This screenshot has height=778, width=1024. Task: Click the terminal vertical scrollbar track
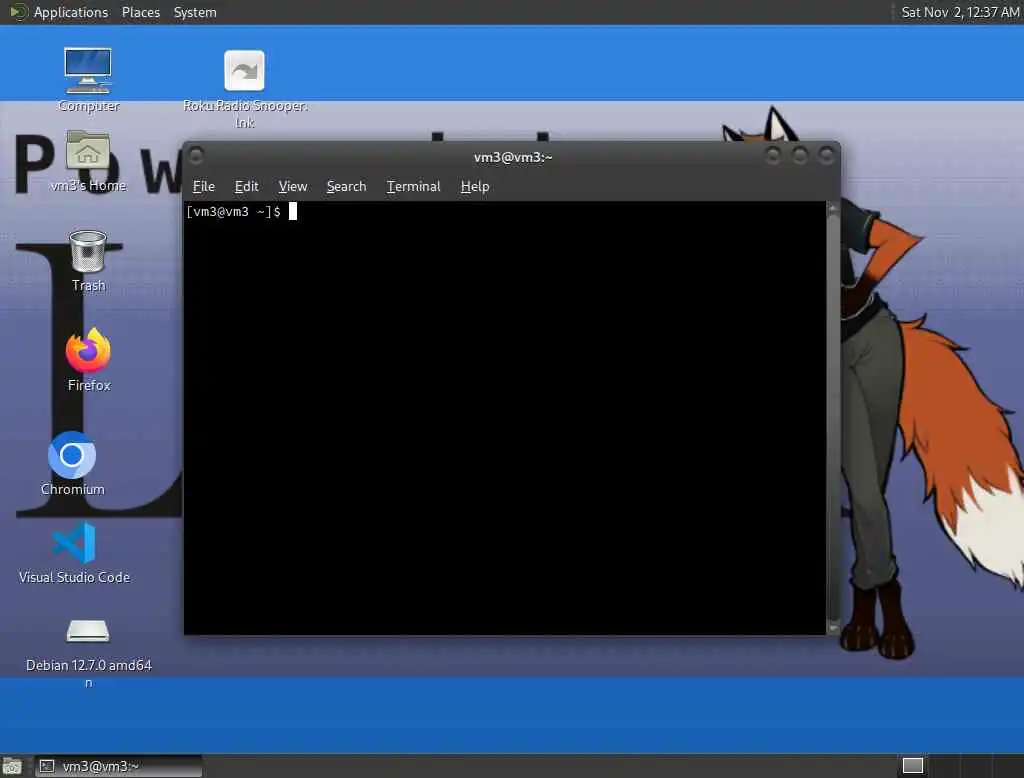pos(833,418)
